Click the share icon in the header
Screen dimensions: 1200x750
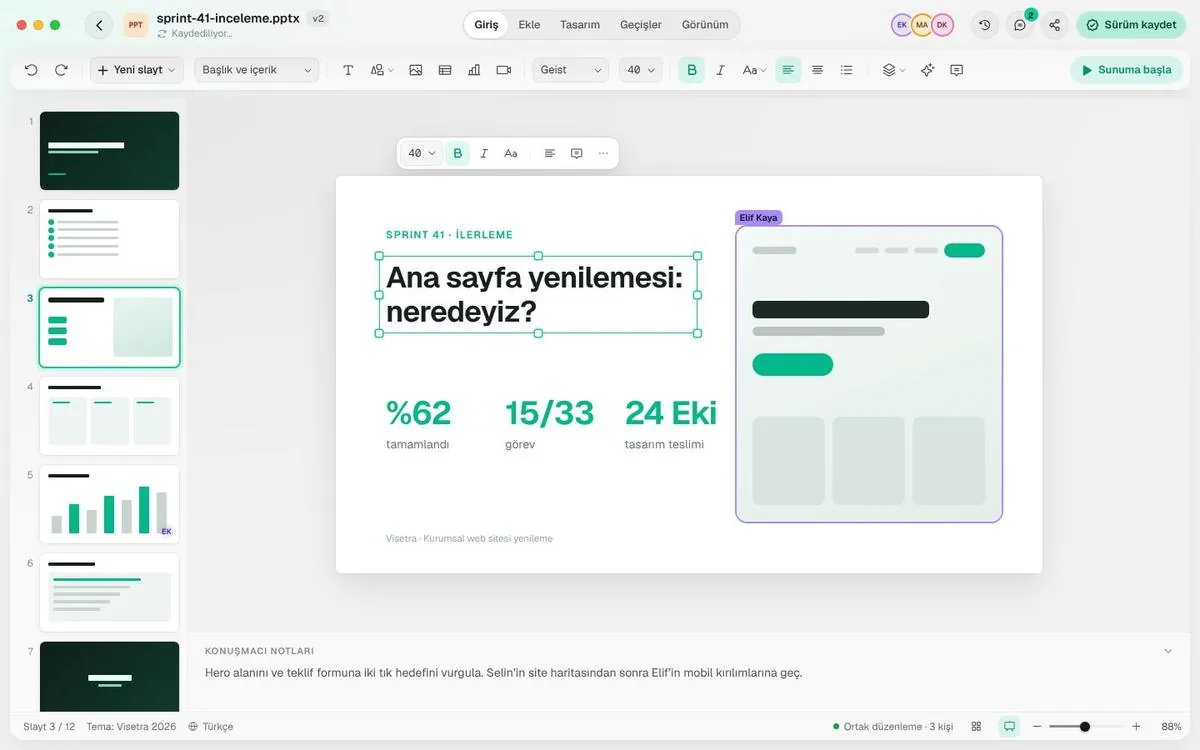(x=1055, y=25)
